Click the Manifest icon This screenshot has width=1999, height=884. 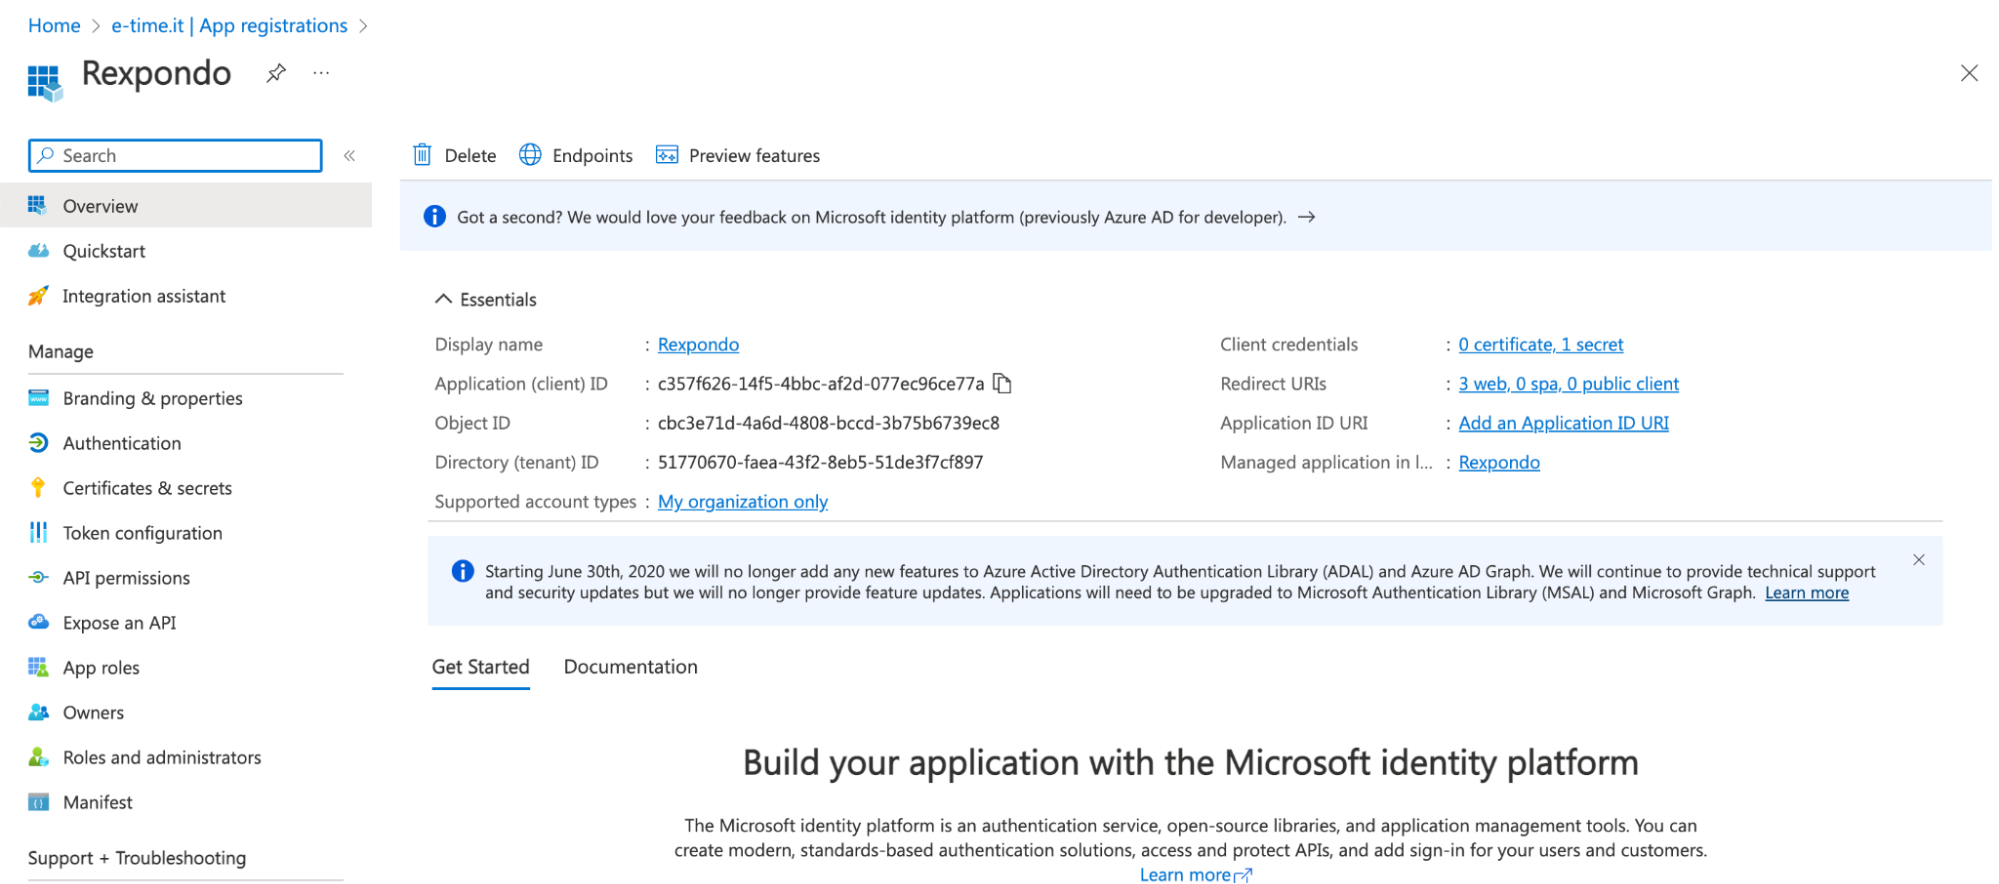pos(38,802)
